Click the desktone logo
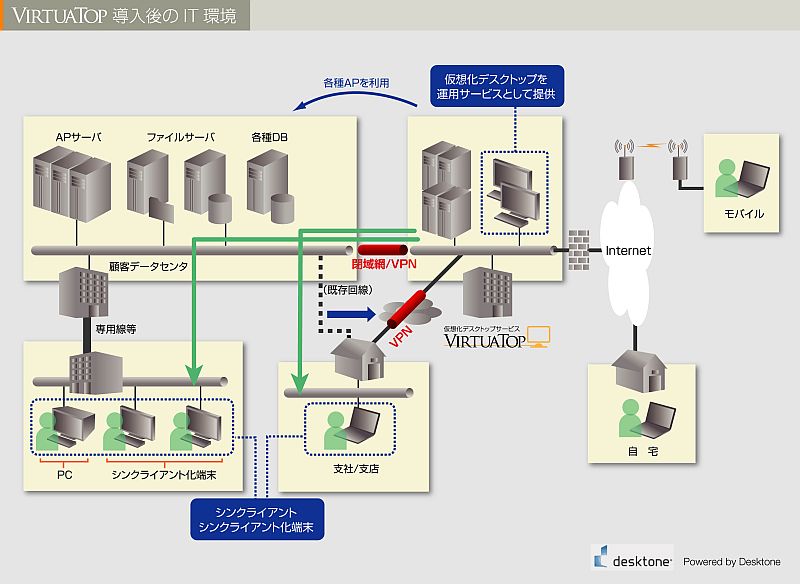800x584 pixels. [632, 557]
